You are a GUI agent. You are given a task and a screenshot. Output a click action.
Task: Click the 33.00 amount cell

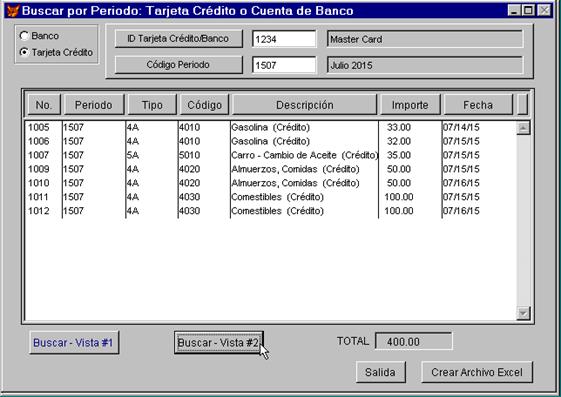click(x=399, y=127)
